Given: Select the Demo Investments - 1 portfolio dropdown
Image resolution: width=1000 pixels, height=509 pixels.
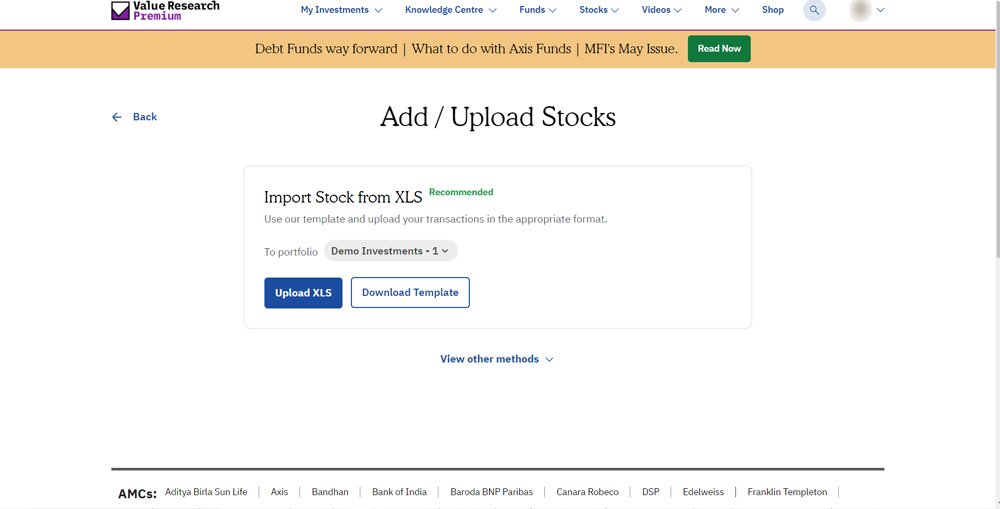Looking at the screenshot, I should [x=390, y=251].
